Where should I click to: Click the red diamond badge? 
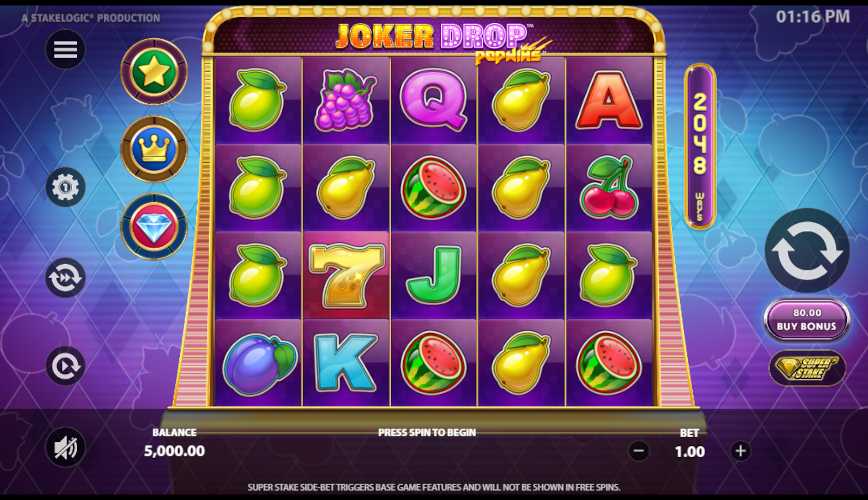154,226
